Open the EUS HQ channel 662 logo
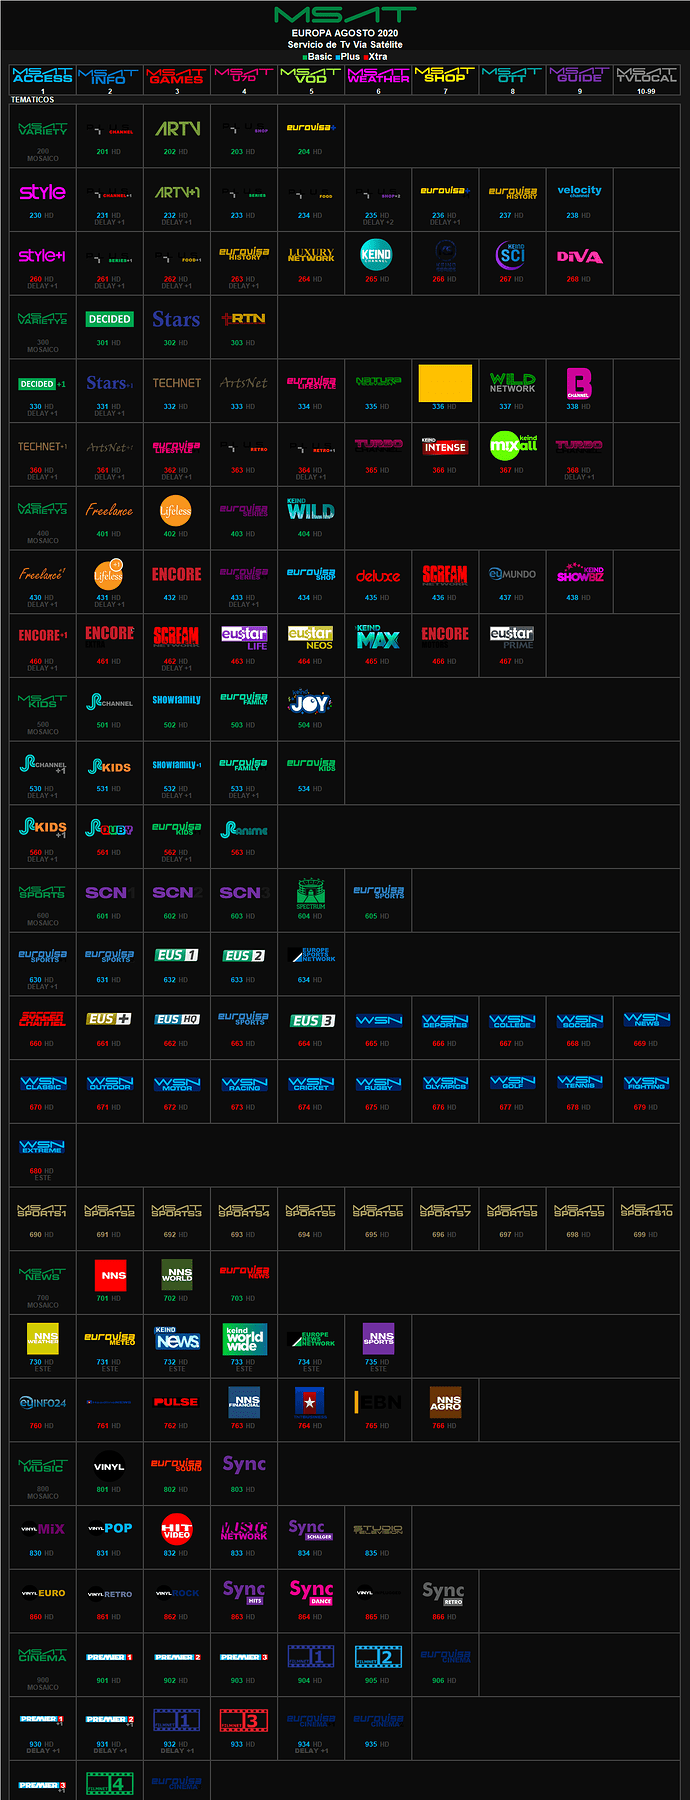 177,1019
